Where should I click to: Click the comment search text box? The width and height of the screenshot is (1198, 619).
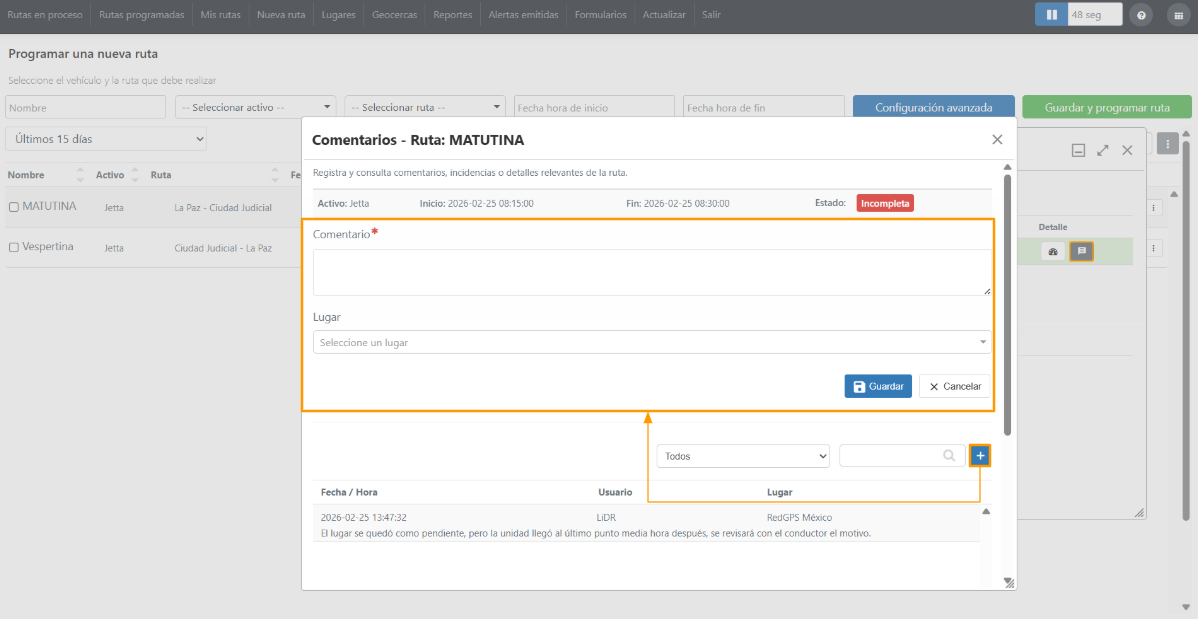pos(900,455)
